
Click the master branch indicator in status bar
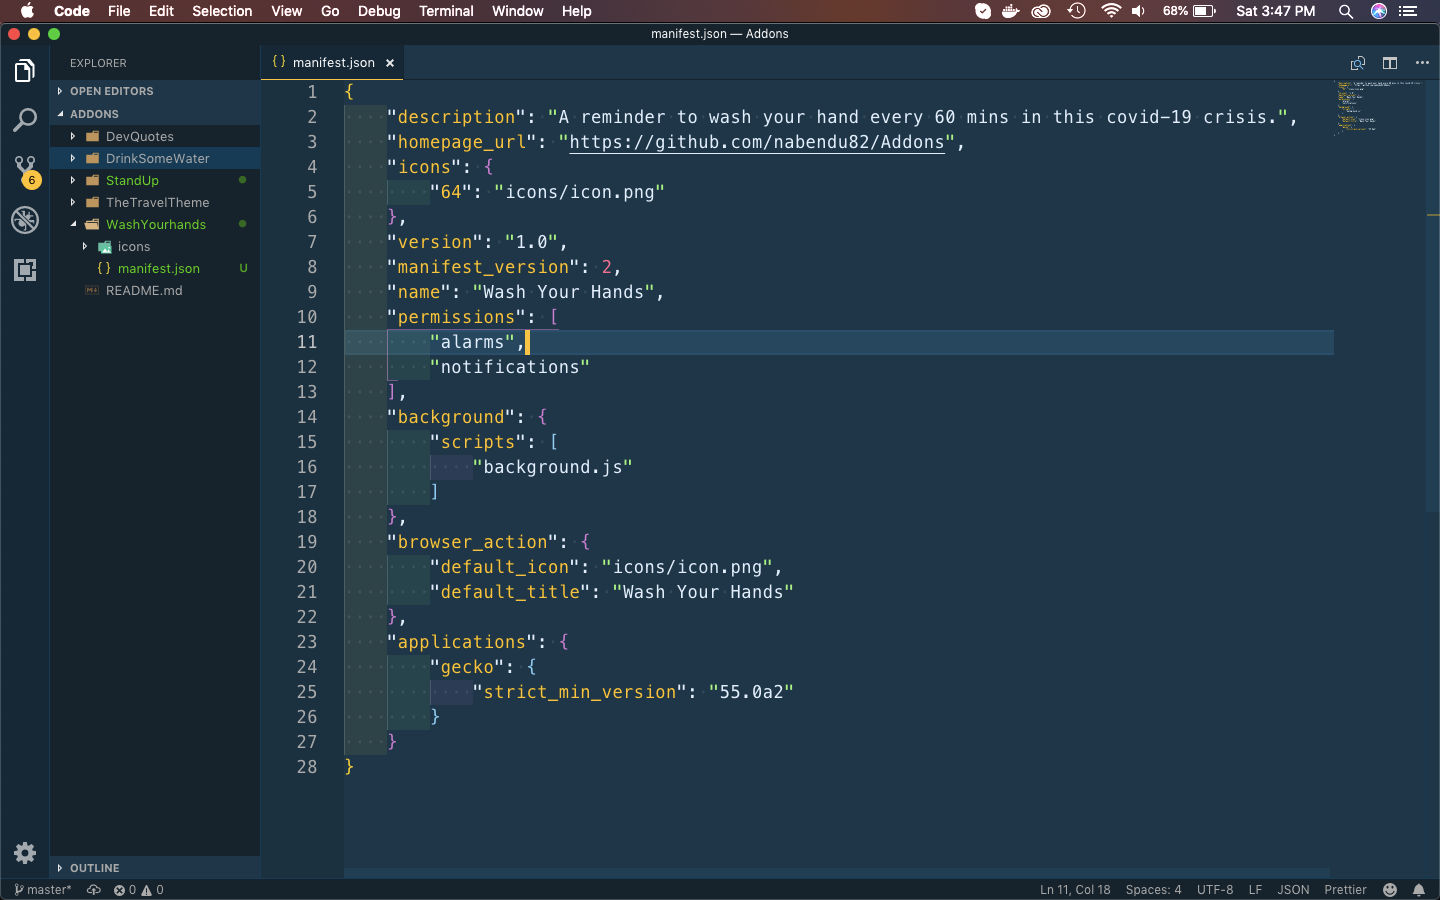(43, 890)
